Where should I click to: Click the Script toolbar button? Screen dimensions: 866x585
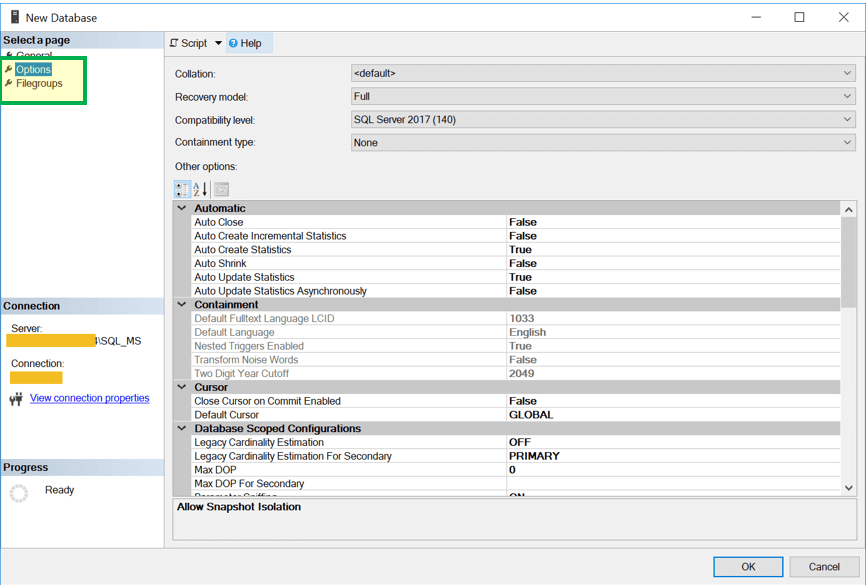pyautogui.click(x=189, y=43)
